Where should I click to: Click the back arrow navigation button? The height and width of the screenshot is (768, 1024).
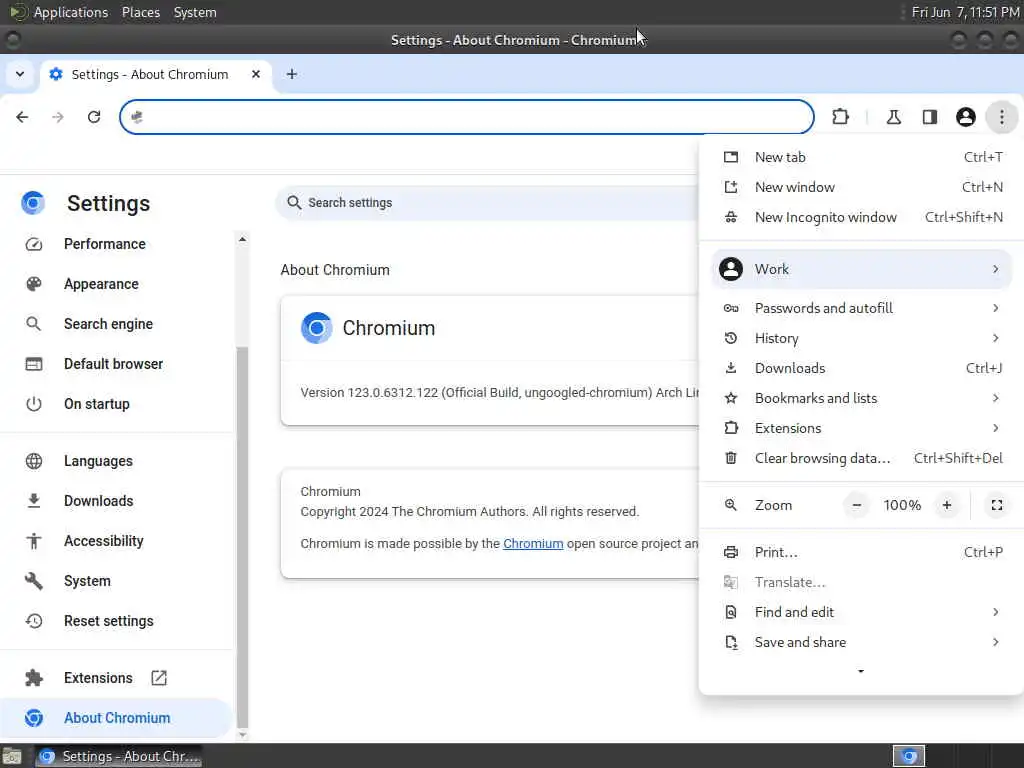(22, 117)
